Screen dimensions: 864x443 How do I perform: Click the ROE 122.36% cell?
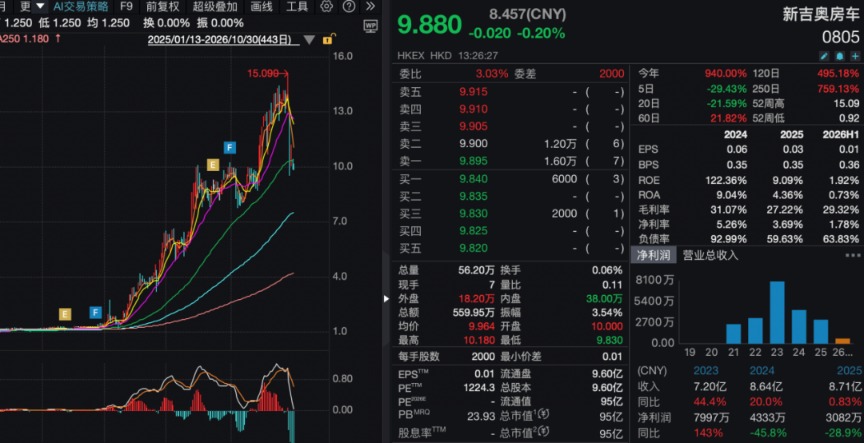point(726,180)
